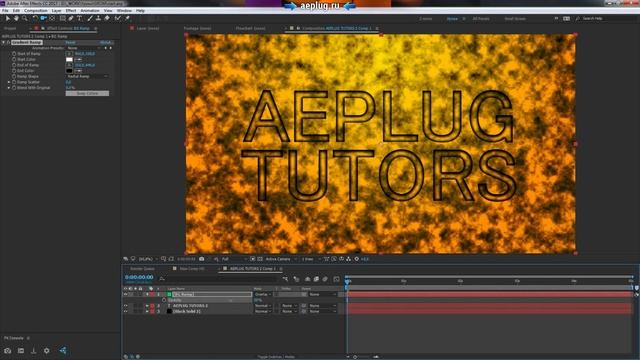The height and width of the screenshot is (360, 640).
Task: Expand the AEPLUG TUTORS 2 layer twirl
Action: (x=147, y=306)
